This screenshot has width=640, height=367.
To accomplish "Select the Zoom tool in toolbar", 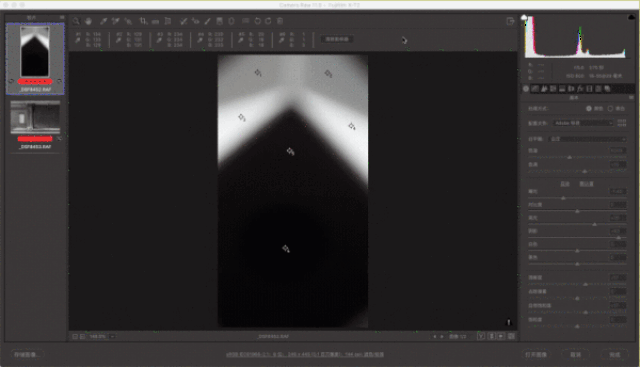I will coord(76,21).
